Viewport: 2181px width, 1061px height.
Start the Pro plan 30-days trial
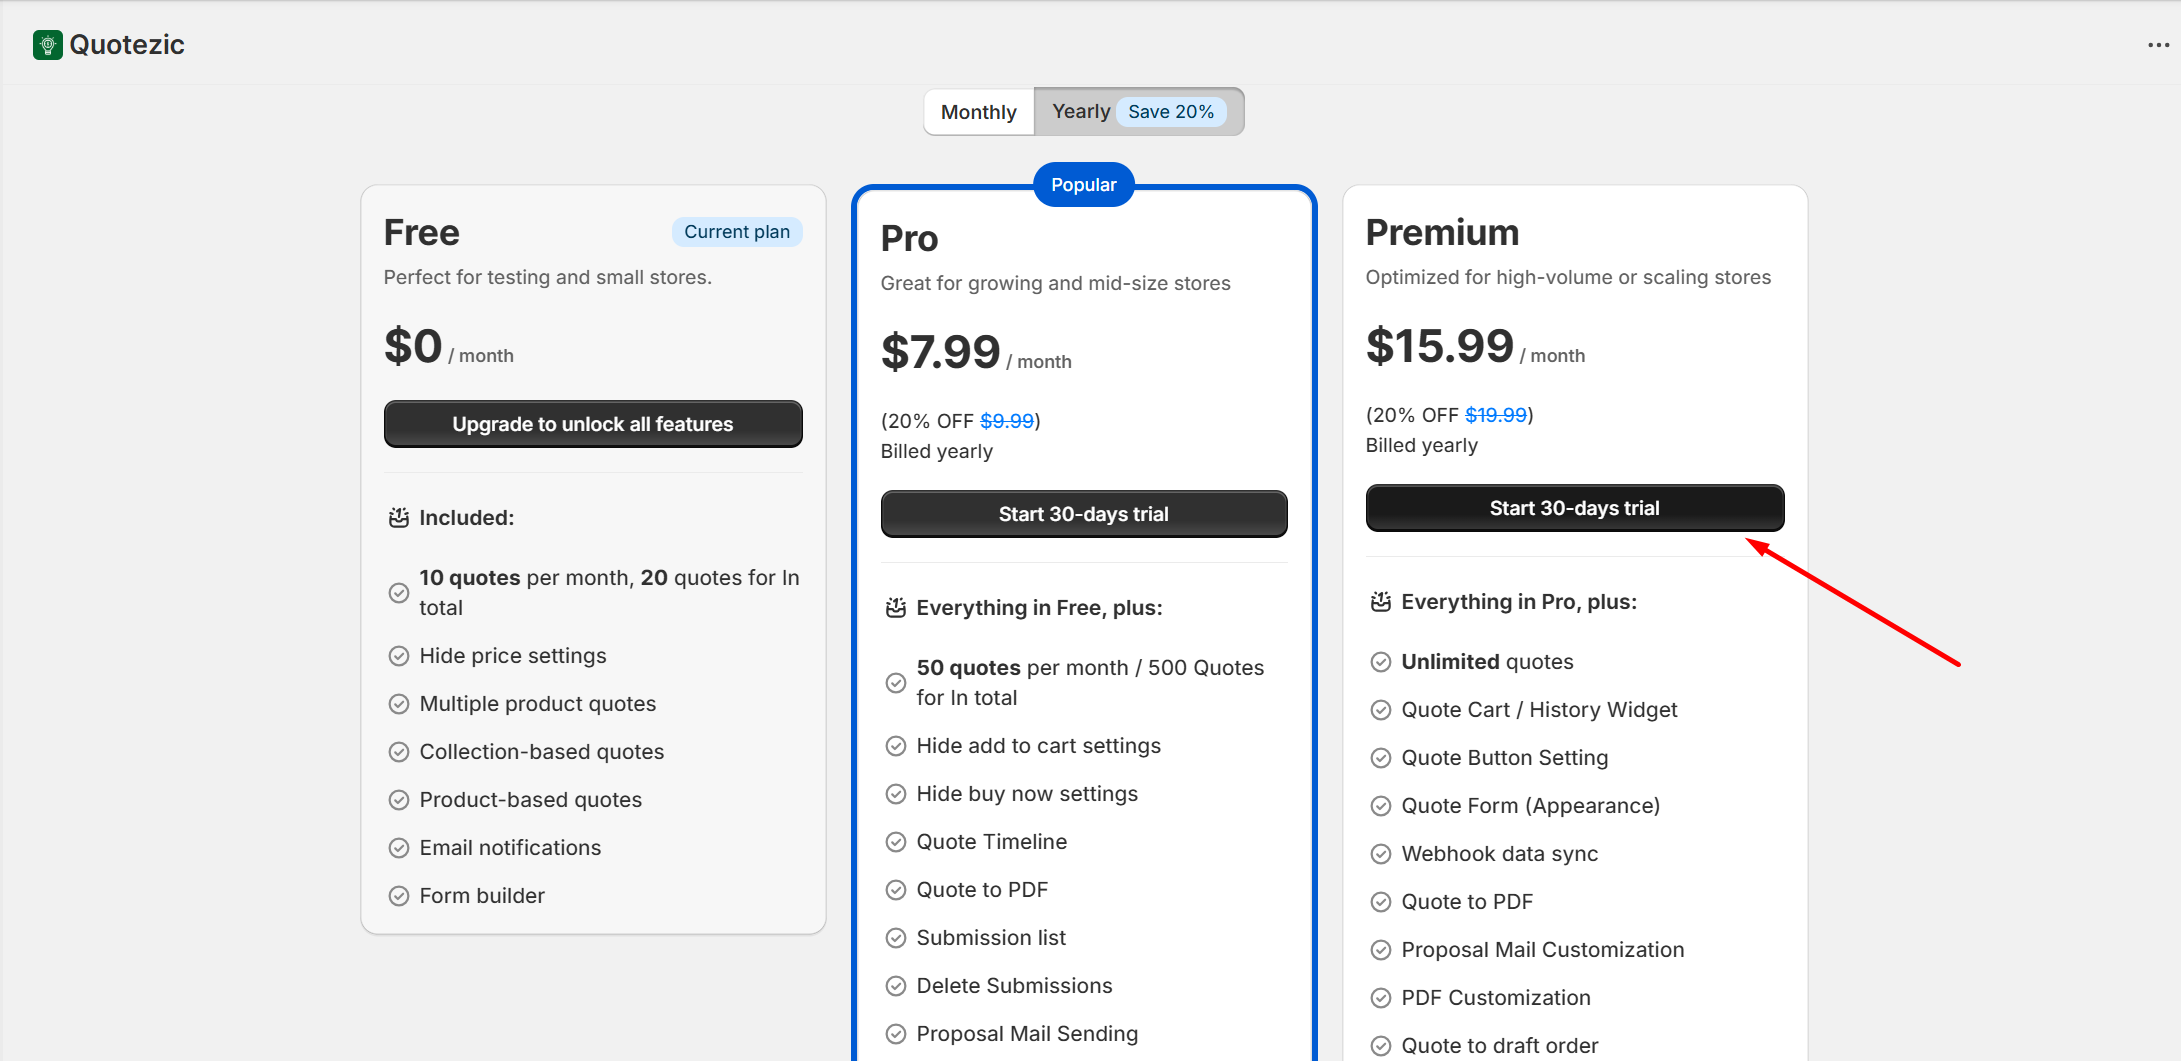point(1084,514)
